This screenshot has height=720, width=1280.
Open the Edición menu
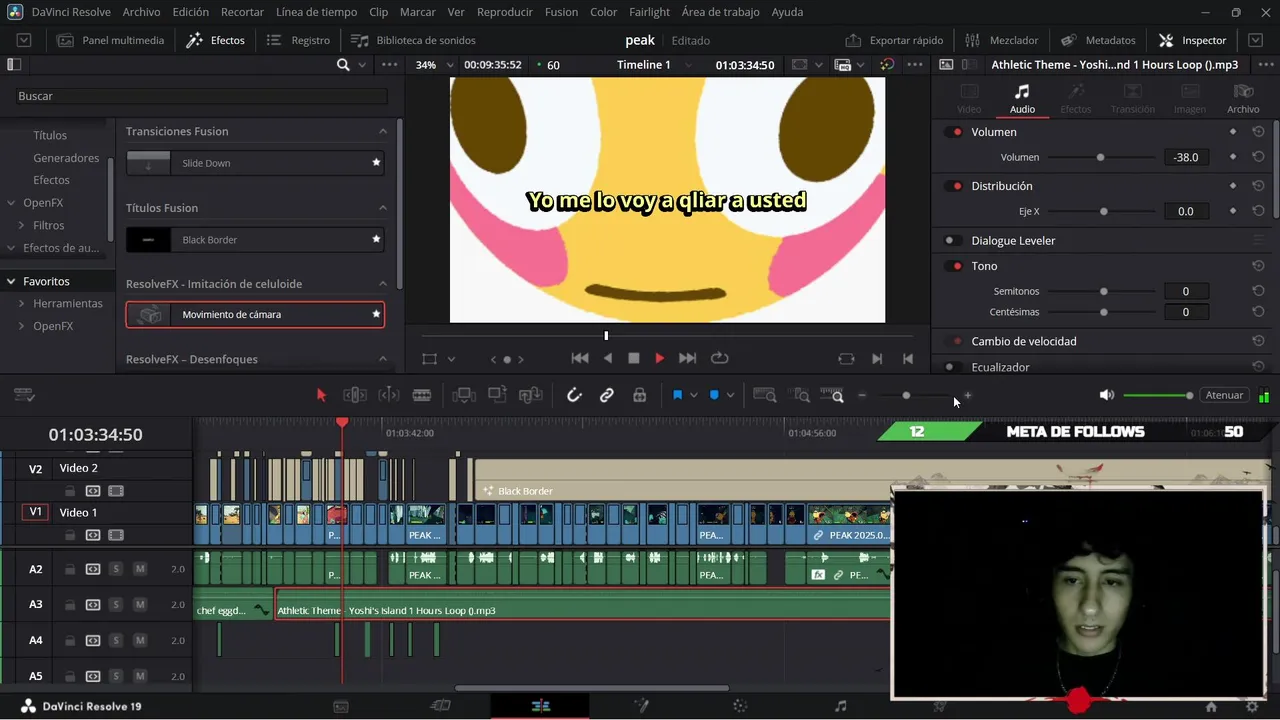(x=190, y=12)
